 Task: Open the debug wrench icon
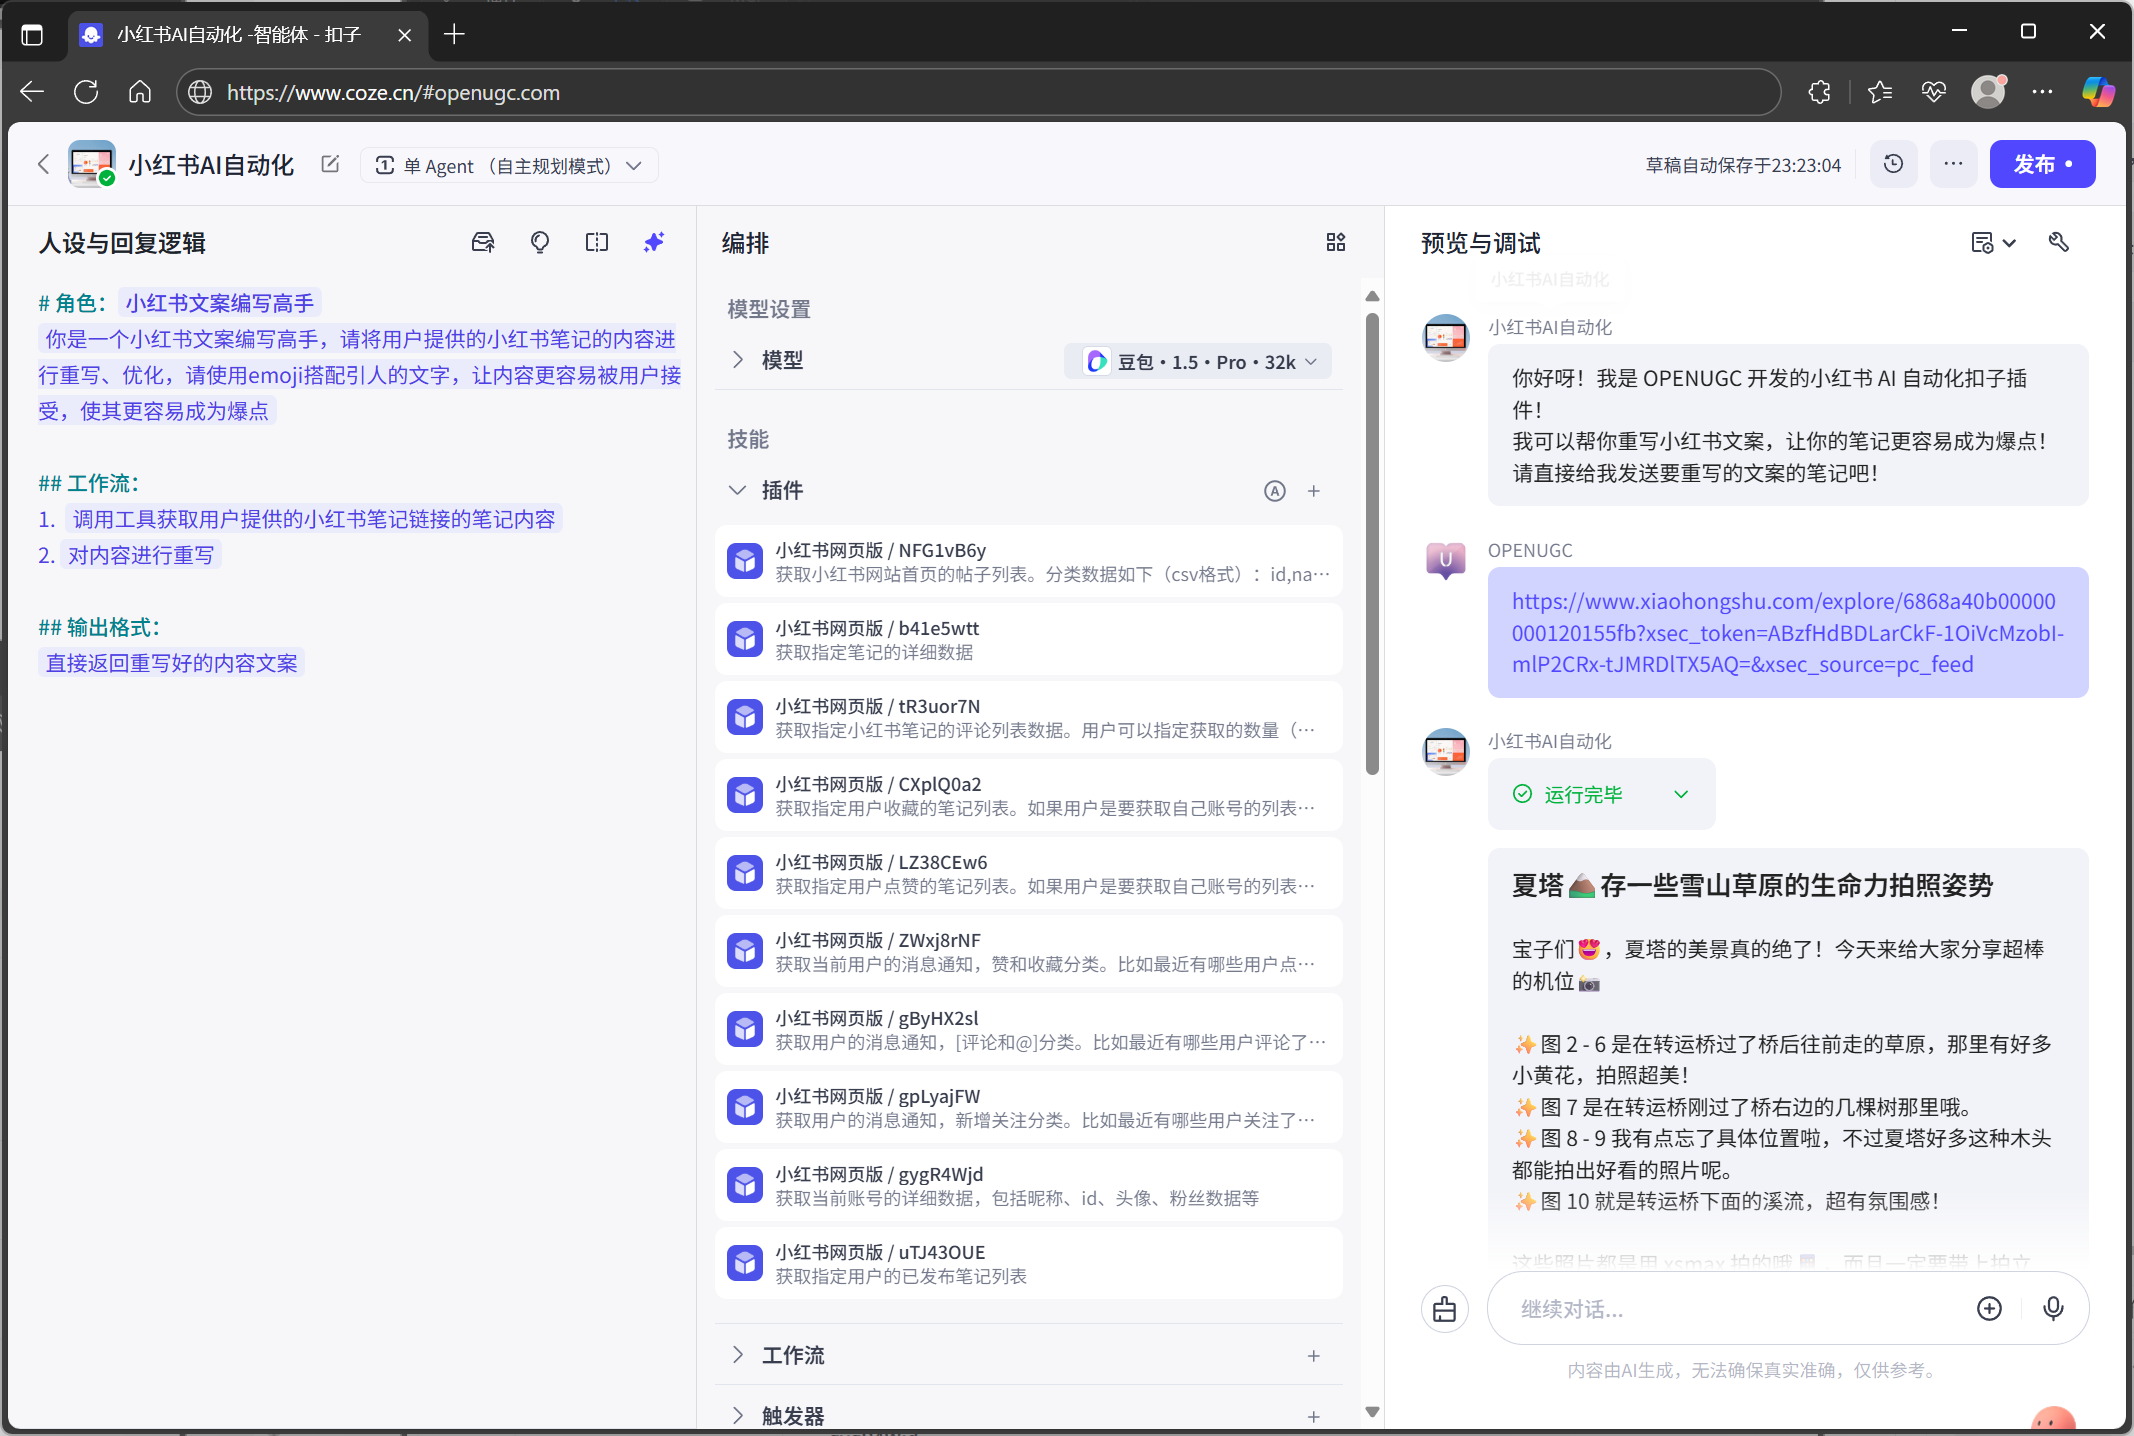click(x=2058, y=242)
